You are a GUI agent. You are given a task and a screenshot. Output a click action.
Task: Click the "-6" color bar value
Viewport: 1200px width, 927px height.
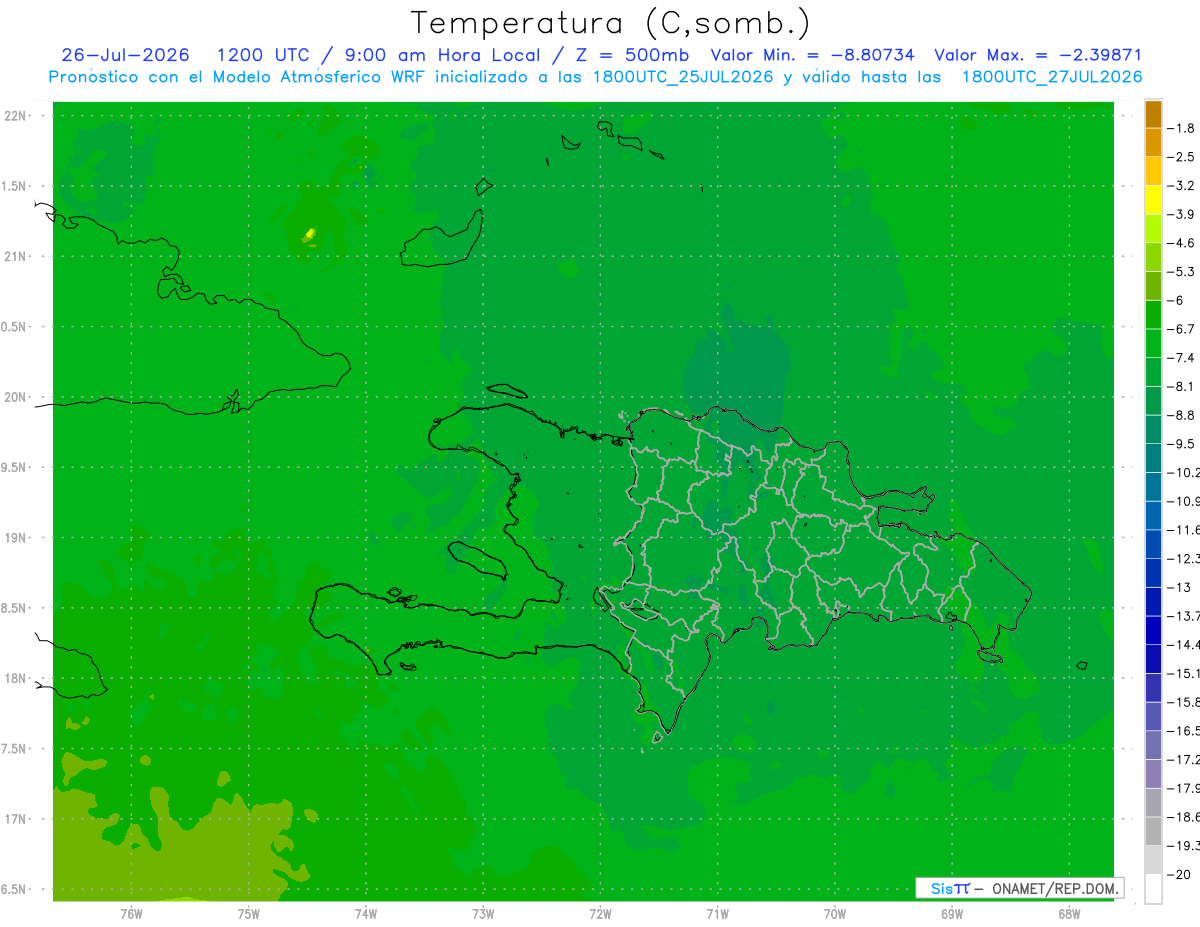[1177, 300]
